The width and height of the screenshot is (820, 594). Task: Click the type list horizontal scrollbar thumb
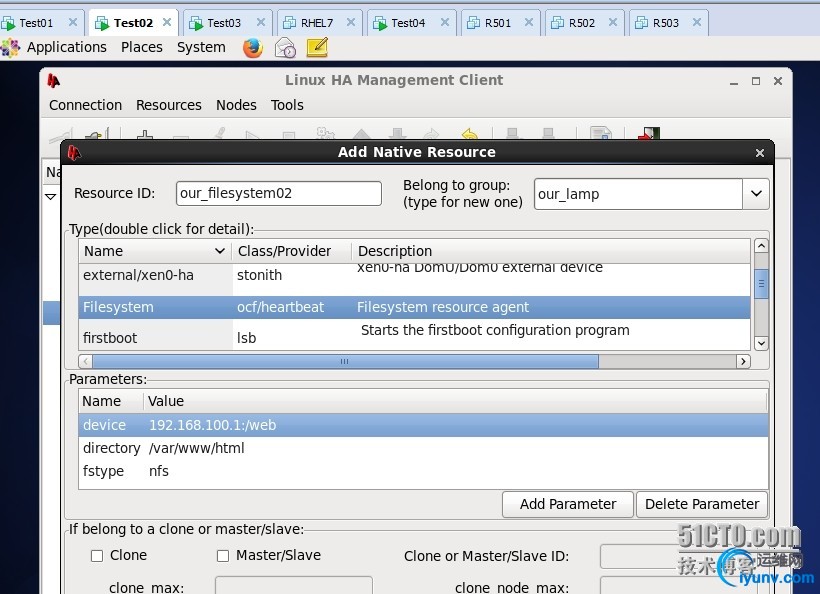pyautogui.click(x=344, y=361)
